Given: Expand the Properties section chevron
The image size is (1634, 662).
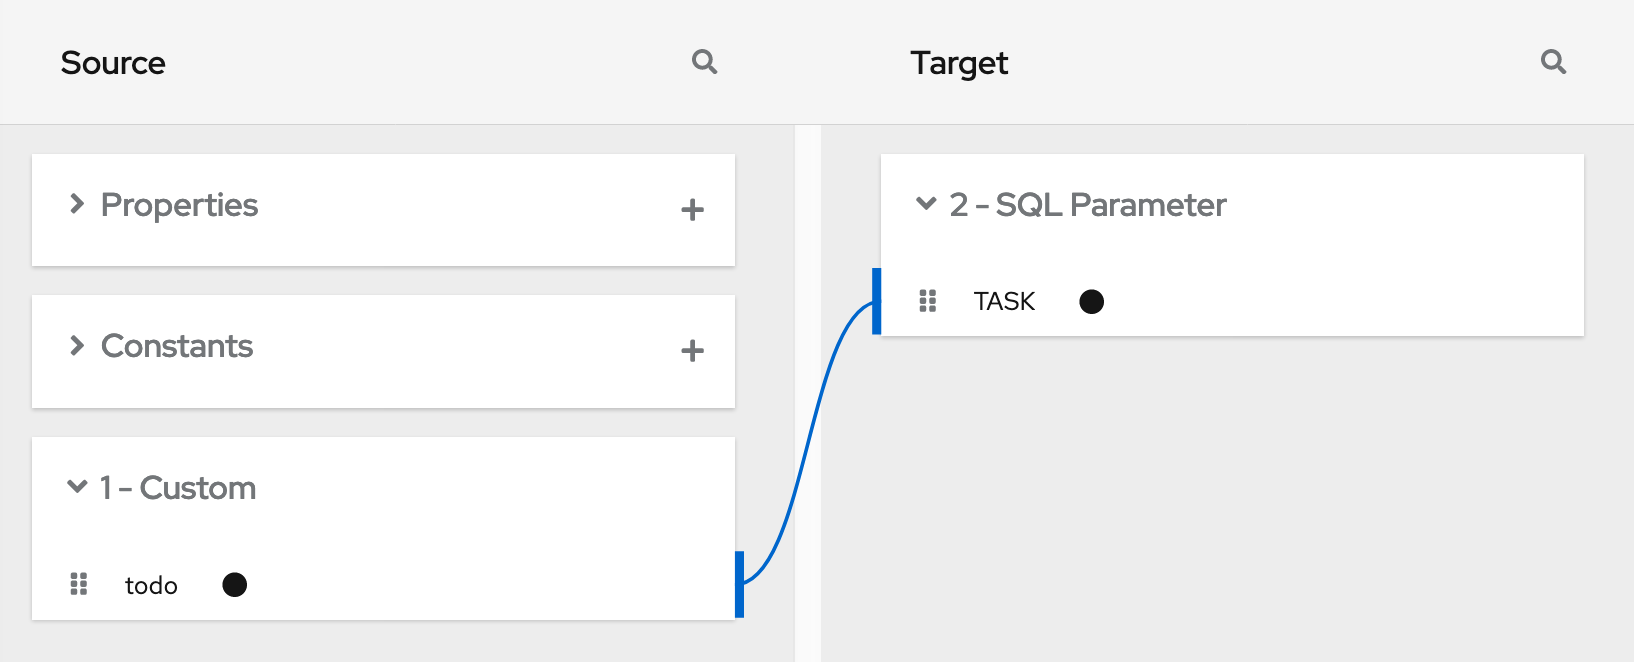Looking at the screenshot, I should point(77,204).
